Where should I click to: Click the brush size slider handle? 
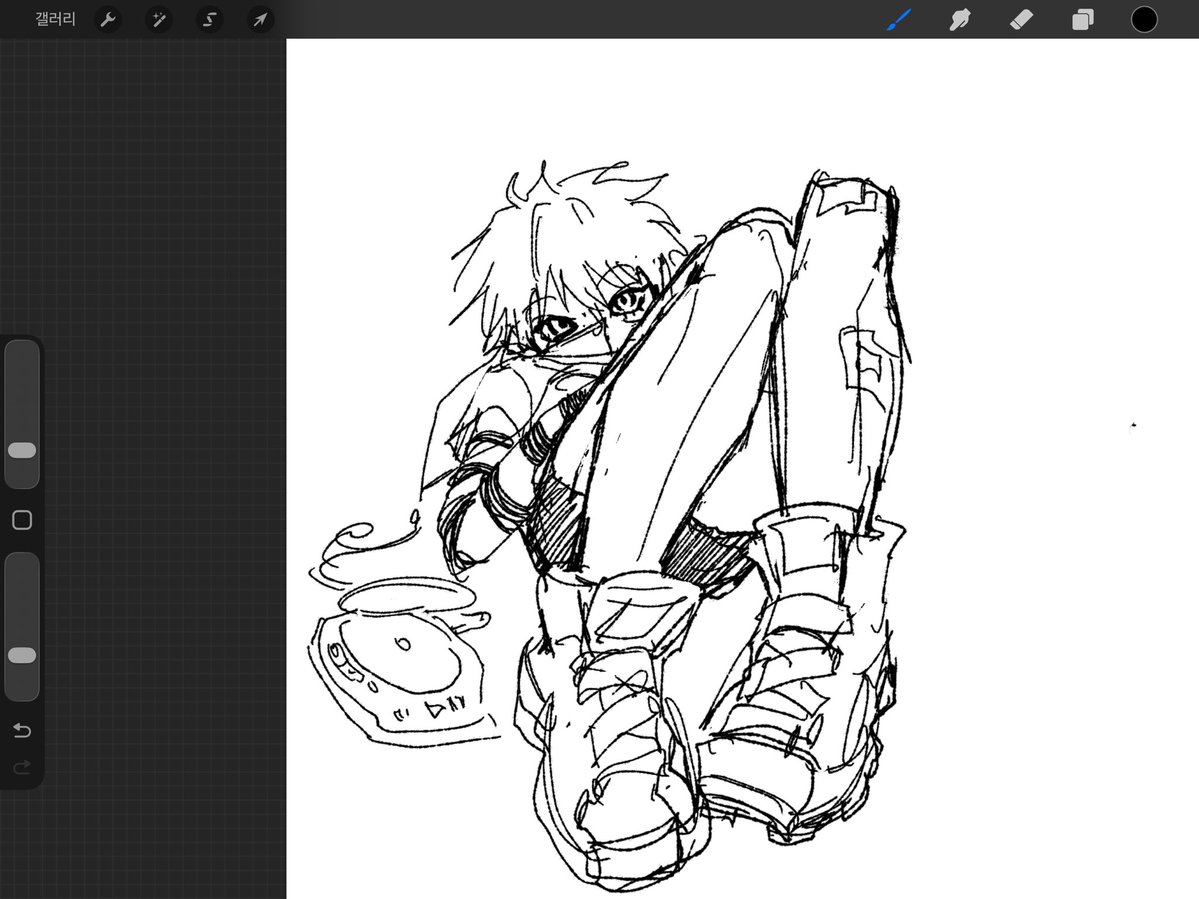pyautogui.click(x=22, y=450)
